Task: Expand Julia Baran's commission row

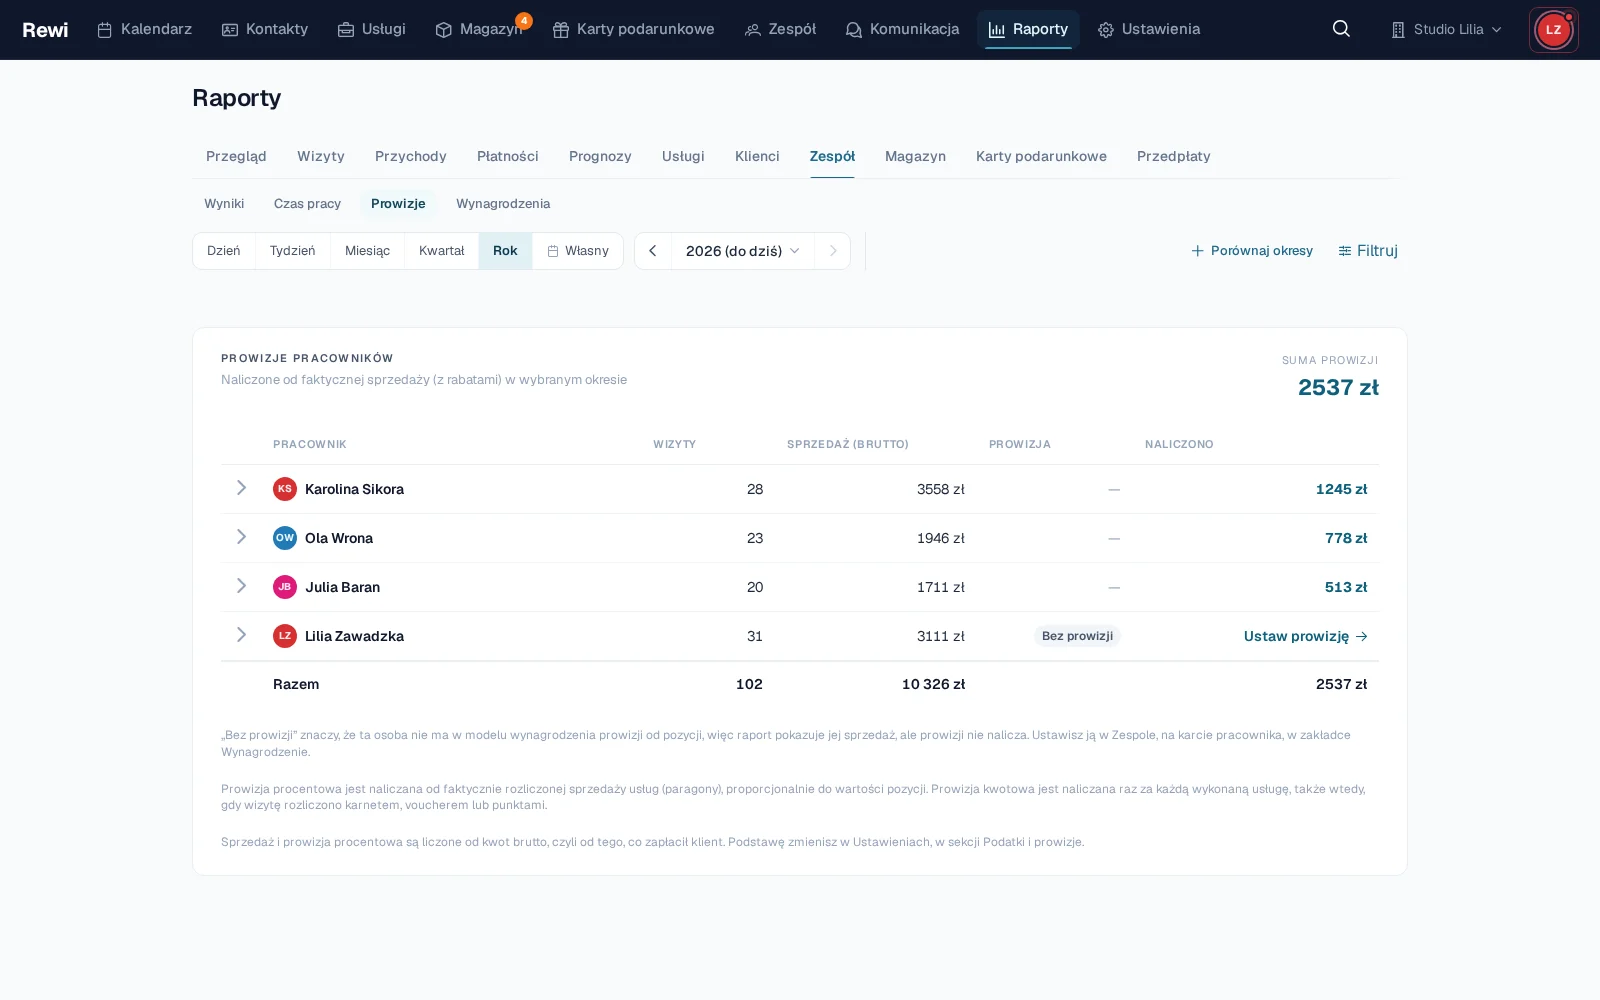Action: click(241, 586)
